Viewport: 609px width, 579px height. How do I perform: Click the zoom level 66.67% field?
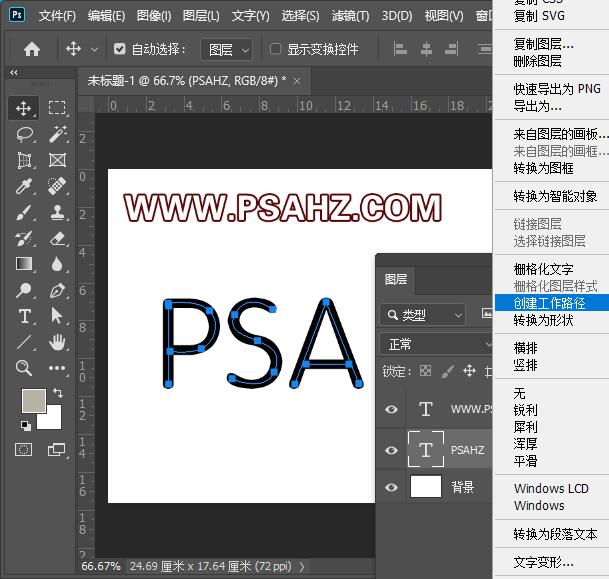(101, 566)
